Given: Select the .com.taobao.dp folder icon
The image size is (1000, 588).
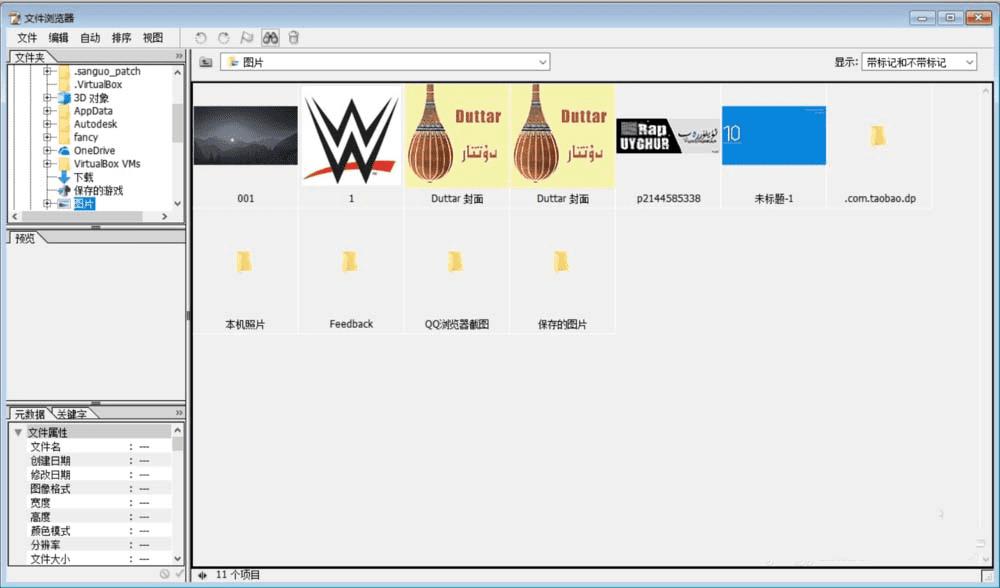Looking at the screenshot, I should pos(879,135).
